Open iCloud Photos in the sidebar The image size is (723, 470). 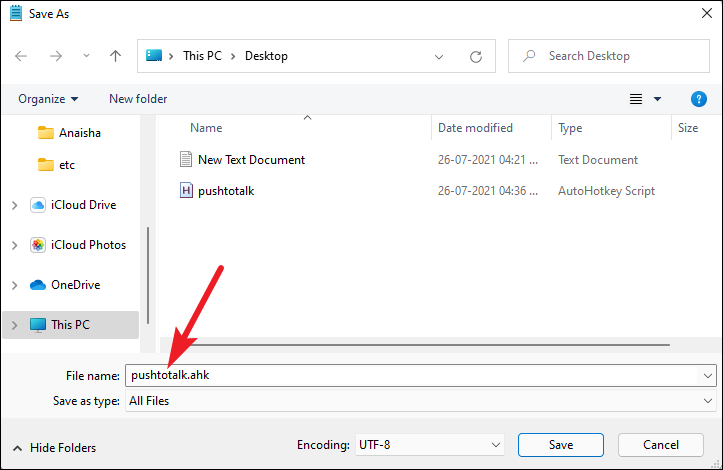(x=87, y=245)
